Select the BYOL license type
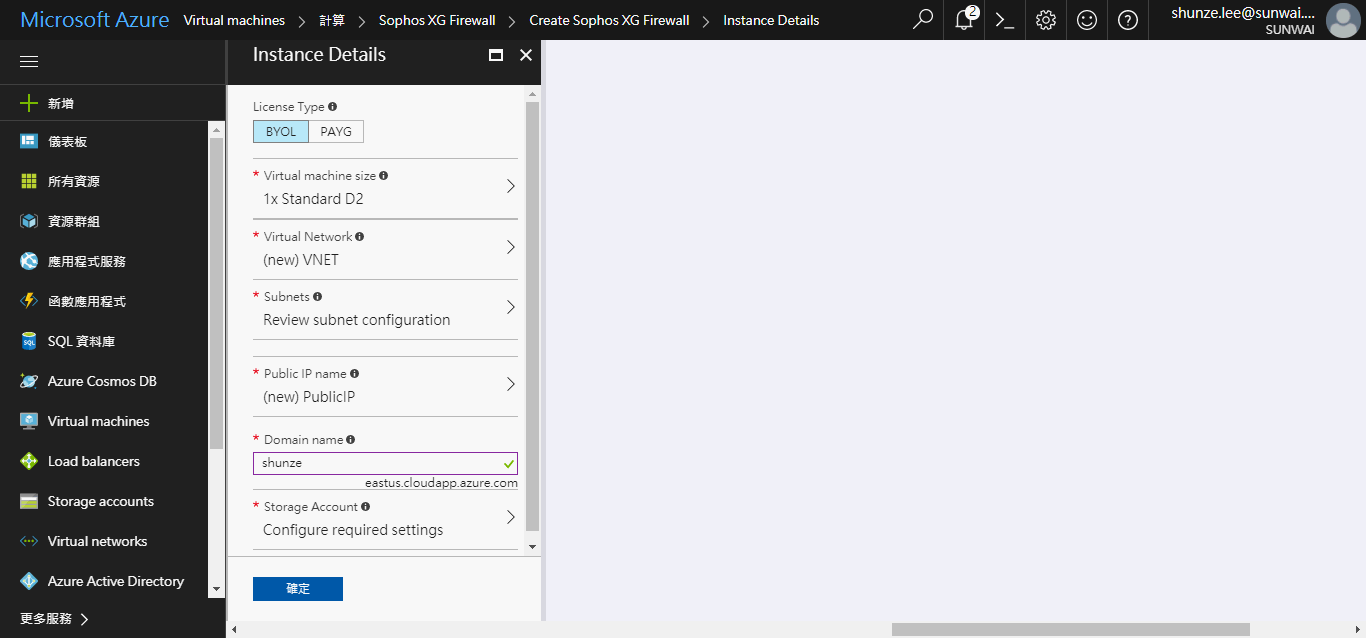 pos(281,132)
